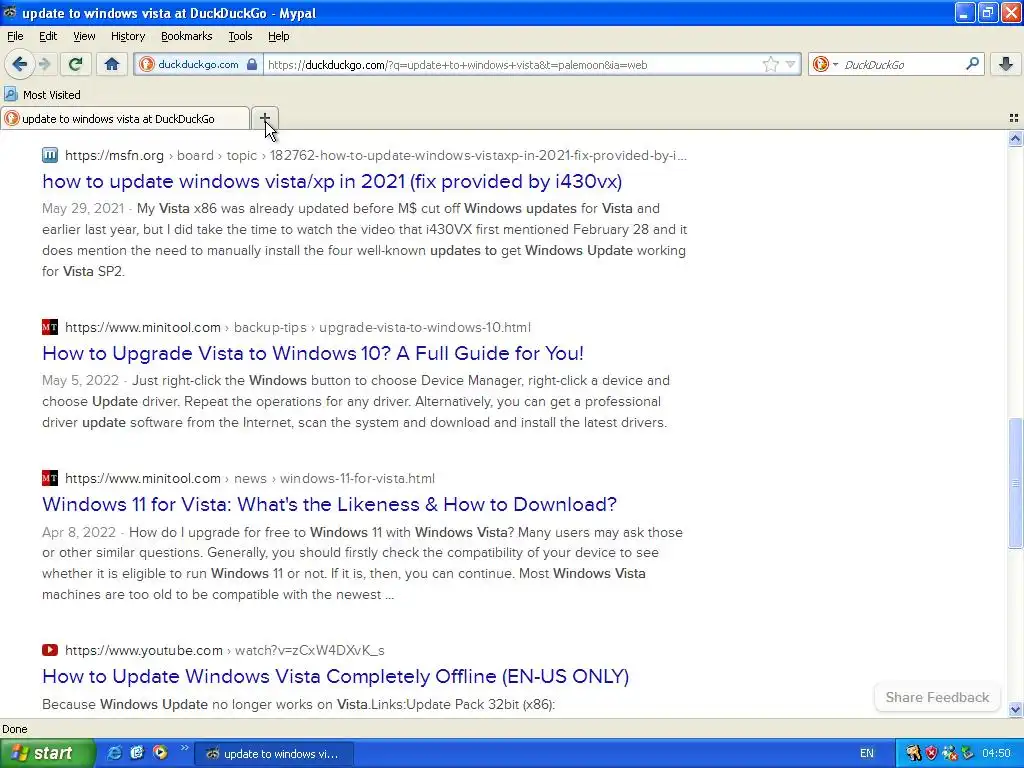
Task: Open the Bookmarks menu
Action: [x=186, y=36]
